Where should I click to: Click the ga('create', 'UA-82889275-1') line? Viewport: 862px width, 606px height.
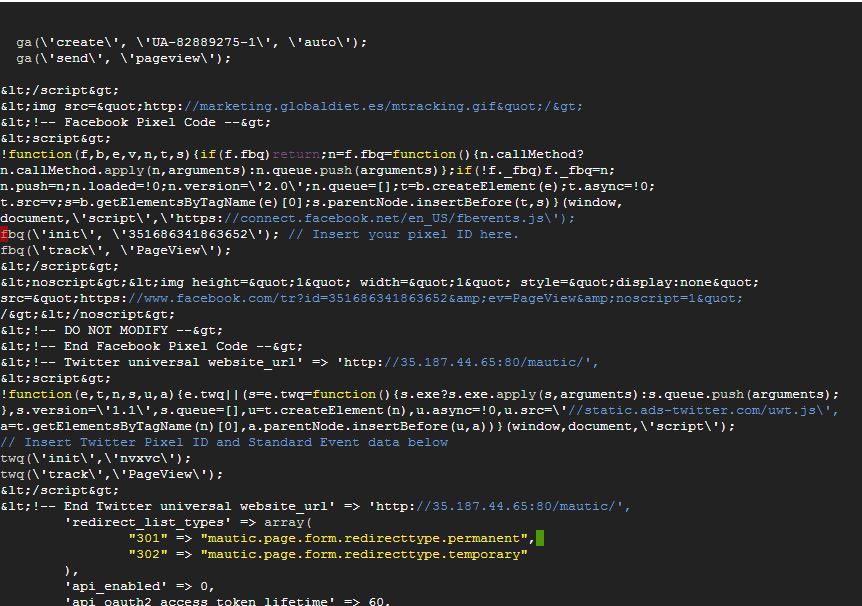coord(191,42)
